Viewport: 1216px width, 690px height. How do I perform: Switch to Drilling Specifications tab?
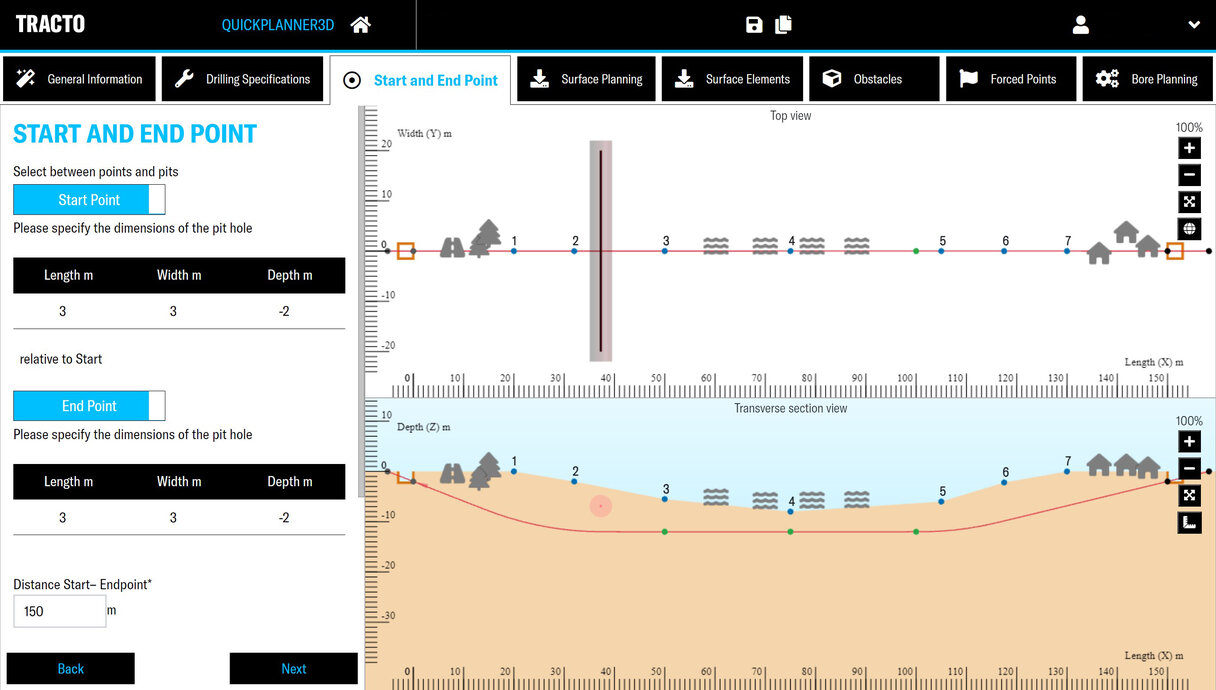243,79
